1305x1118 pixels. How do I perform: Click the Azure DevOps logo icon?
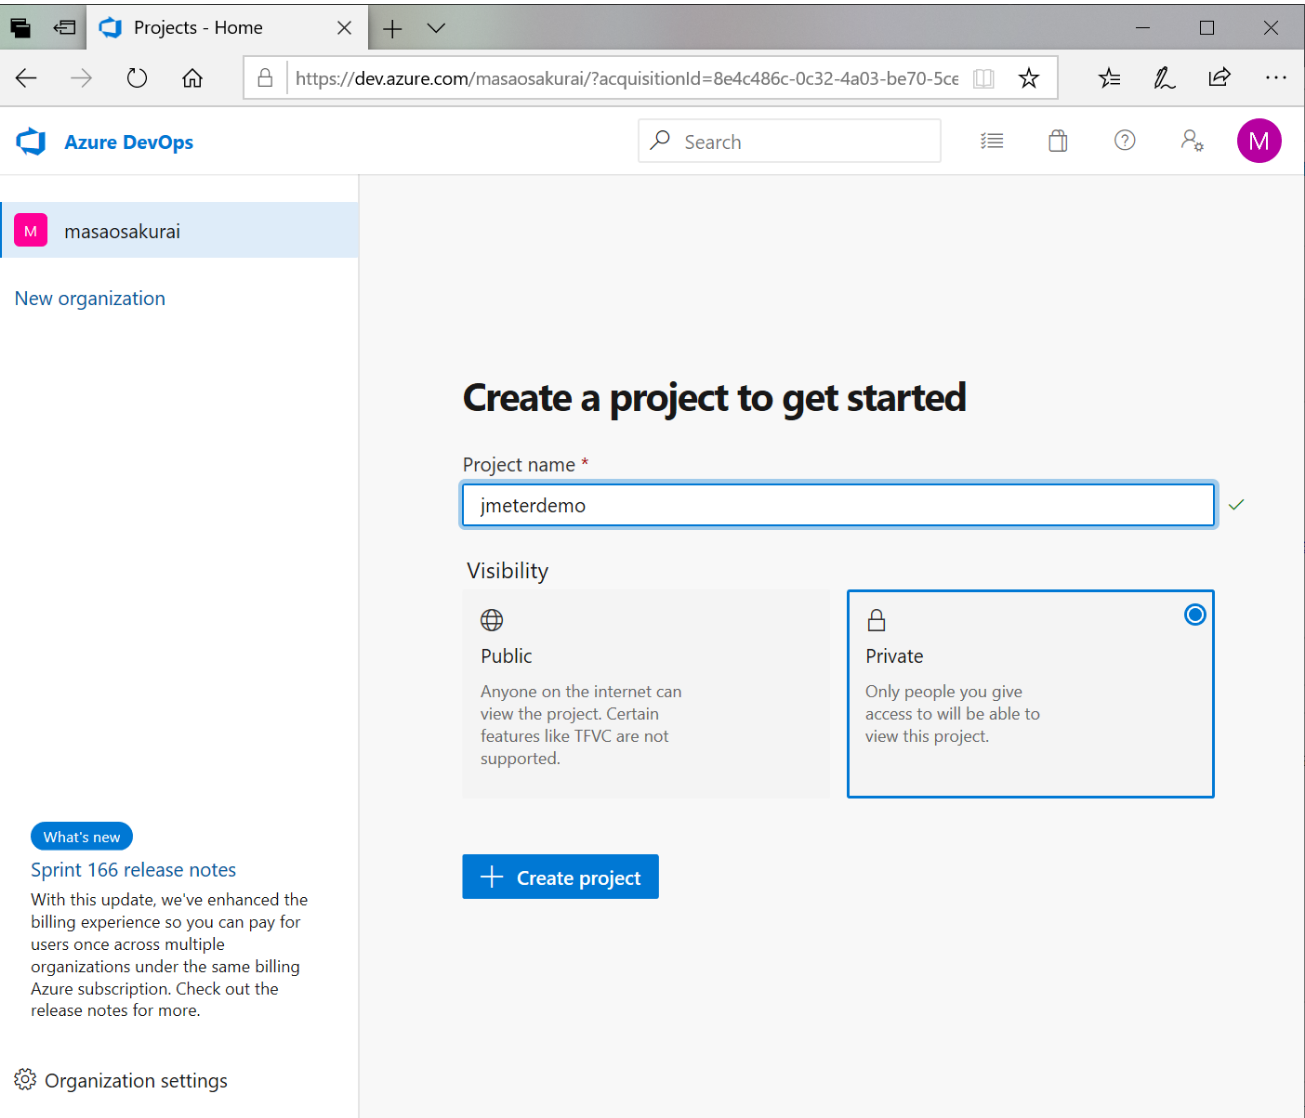coord(31,142)
